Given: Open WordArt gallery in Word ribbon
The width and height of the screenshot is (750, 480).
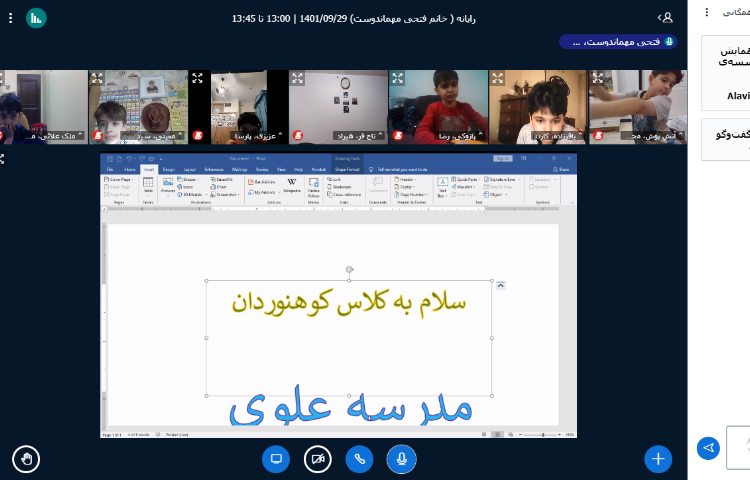Looking at the screenshot, I should (x=463, y=187).
